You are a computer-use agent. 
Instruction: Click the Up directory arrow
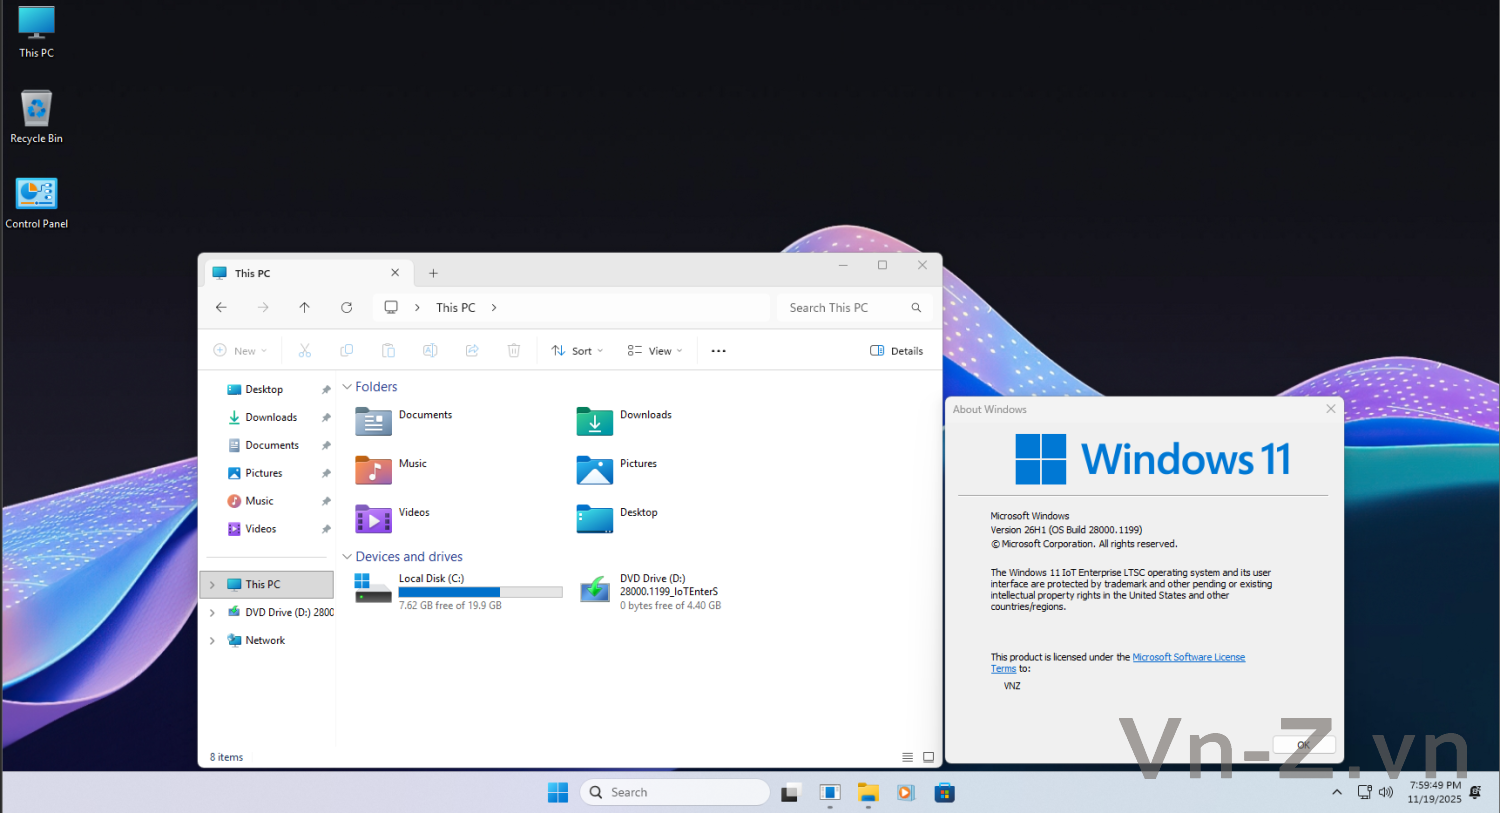(304, 308)
